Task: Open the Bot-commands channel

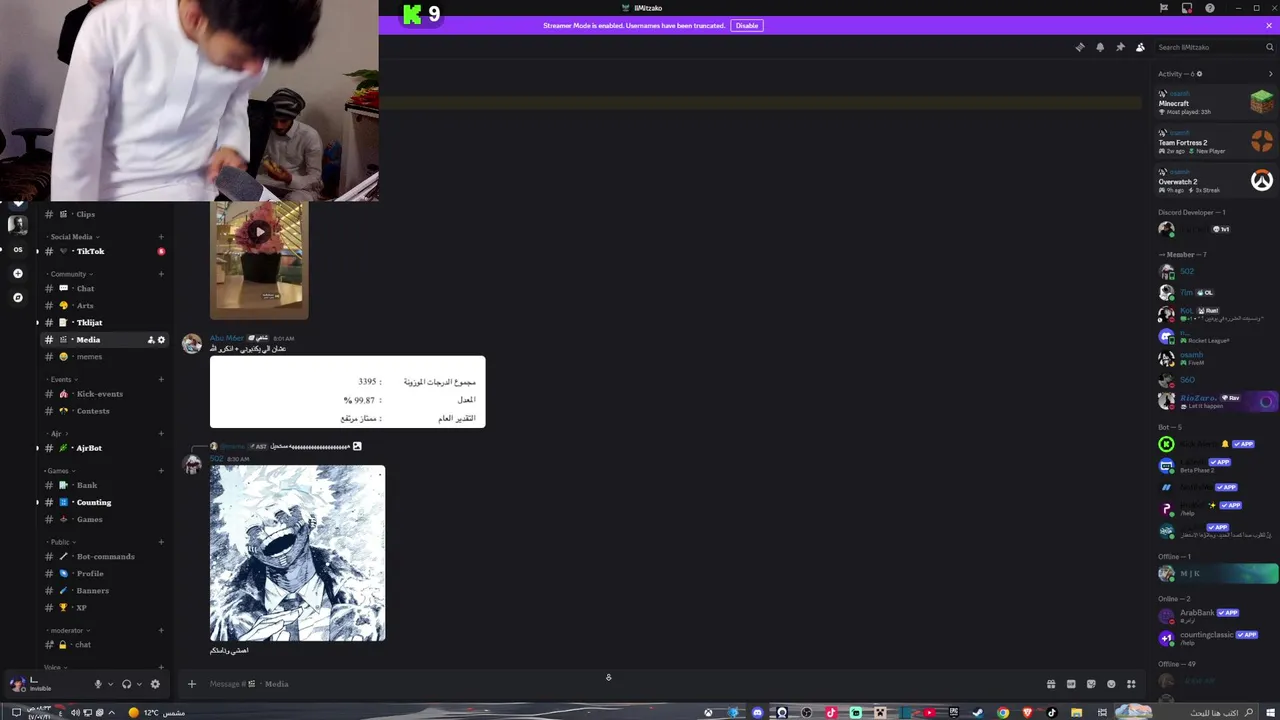Action: point(104,556)
